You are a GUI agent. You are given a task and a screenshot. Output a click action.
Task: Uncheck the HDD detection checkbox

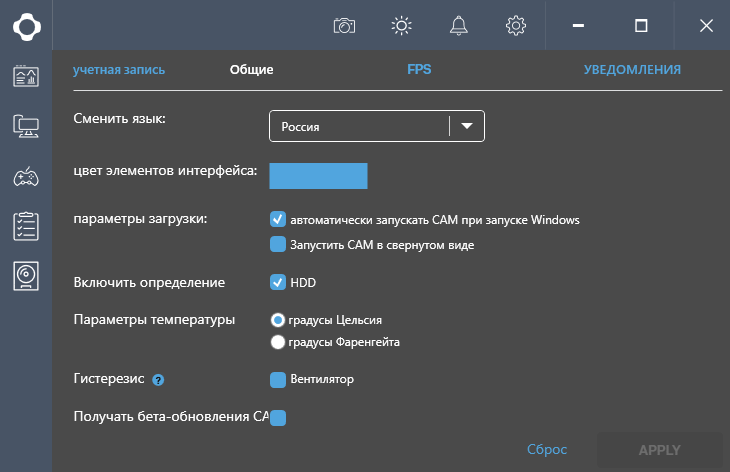(278, 282)
